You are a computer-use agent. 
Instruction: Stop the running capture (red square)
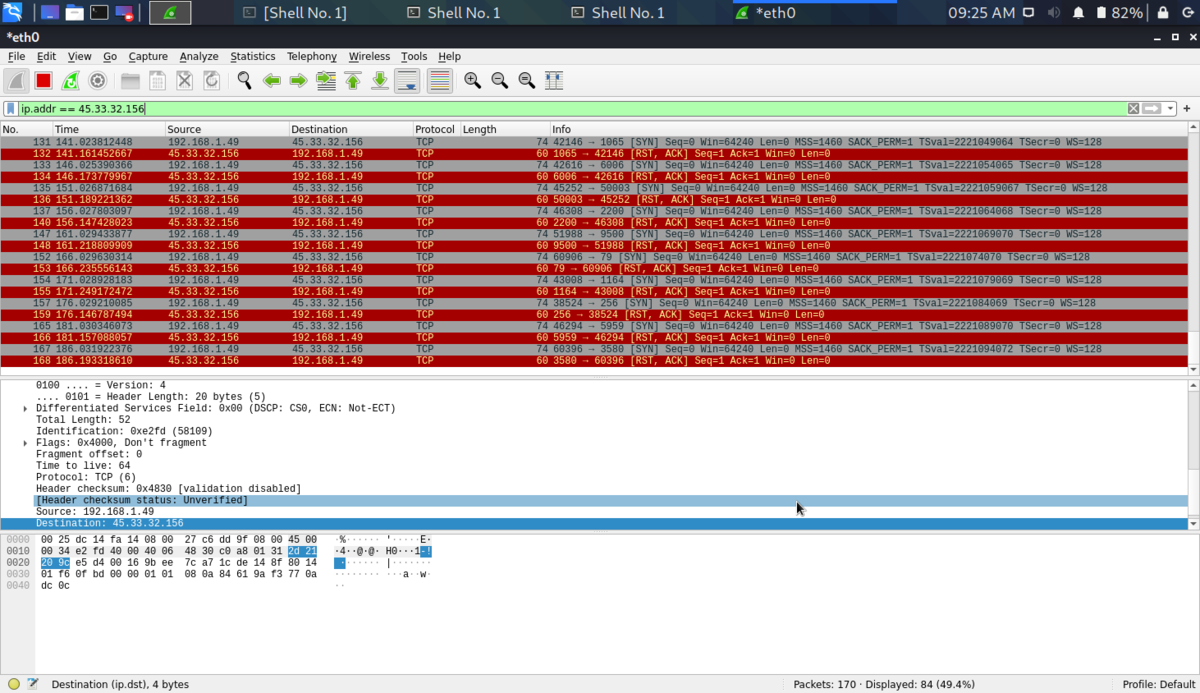[43, 81]
